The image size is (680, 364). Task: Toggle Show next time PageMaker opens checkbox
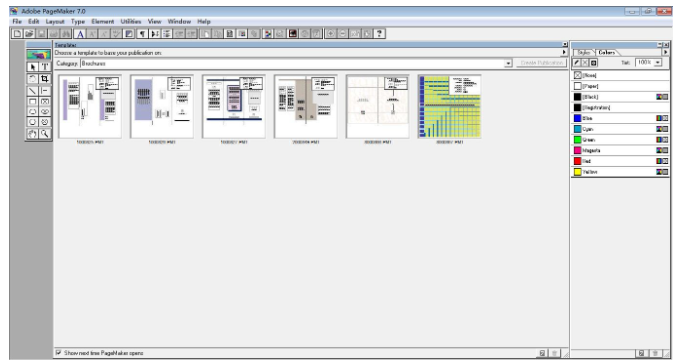pos(58,353)
